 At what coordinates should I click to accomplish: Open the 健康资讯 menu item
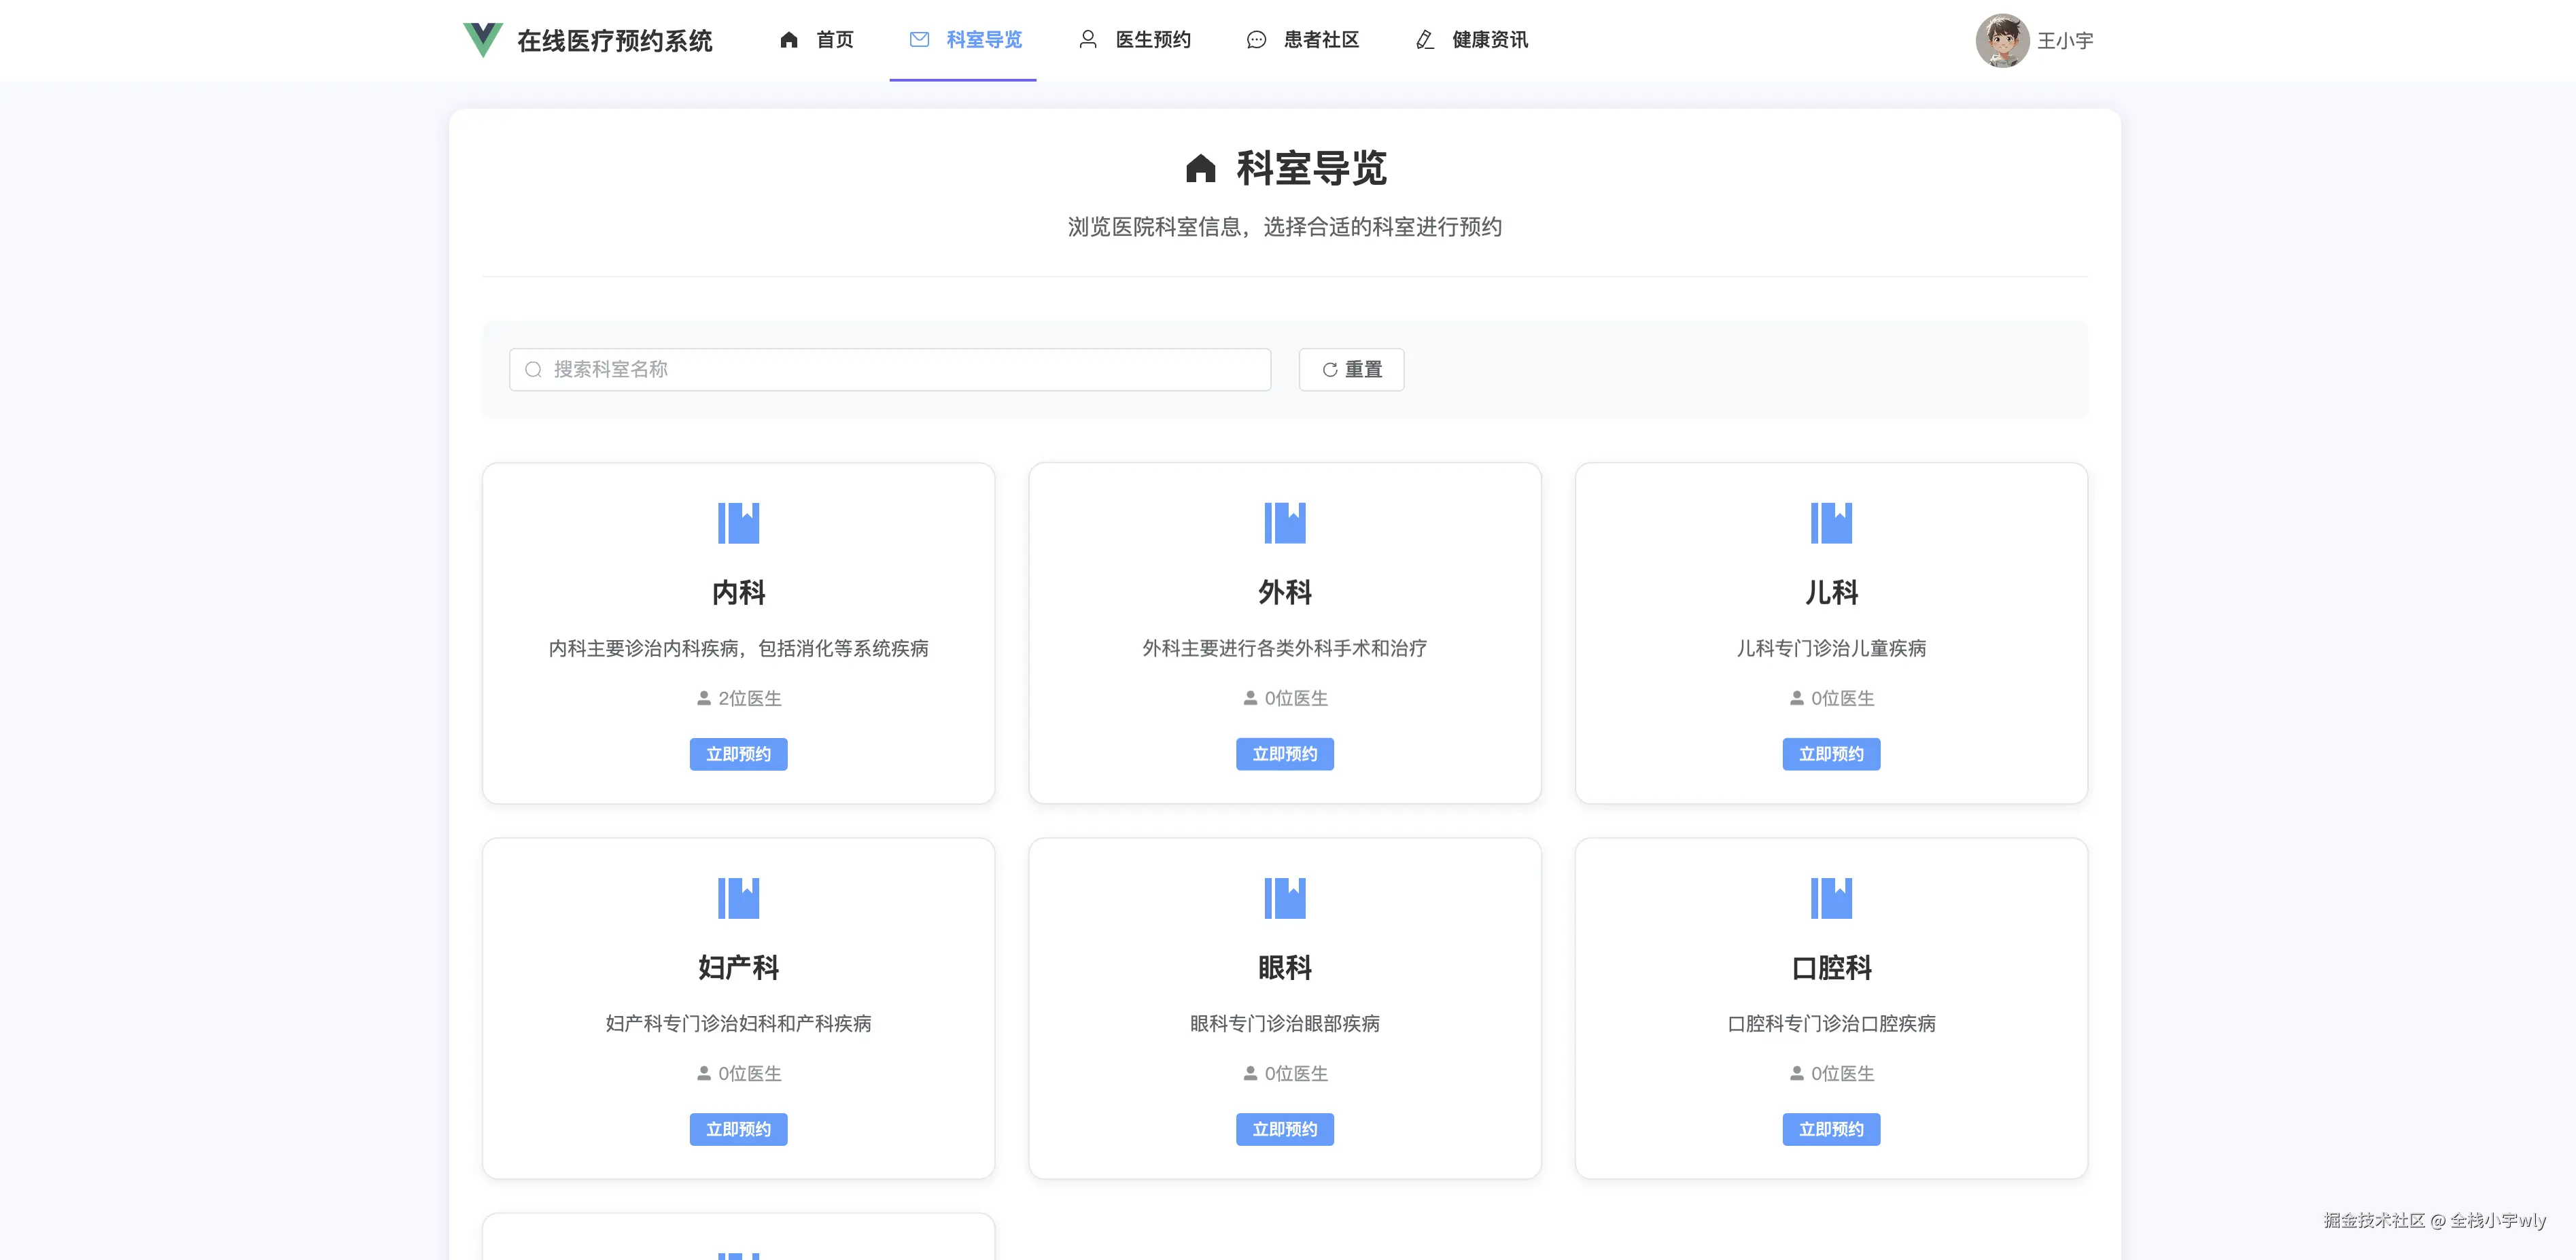tap(1471, 40)
